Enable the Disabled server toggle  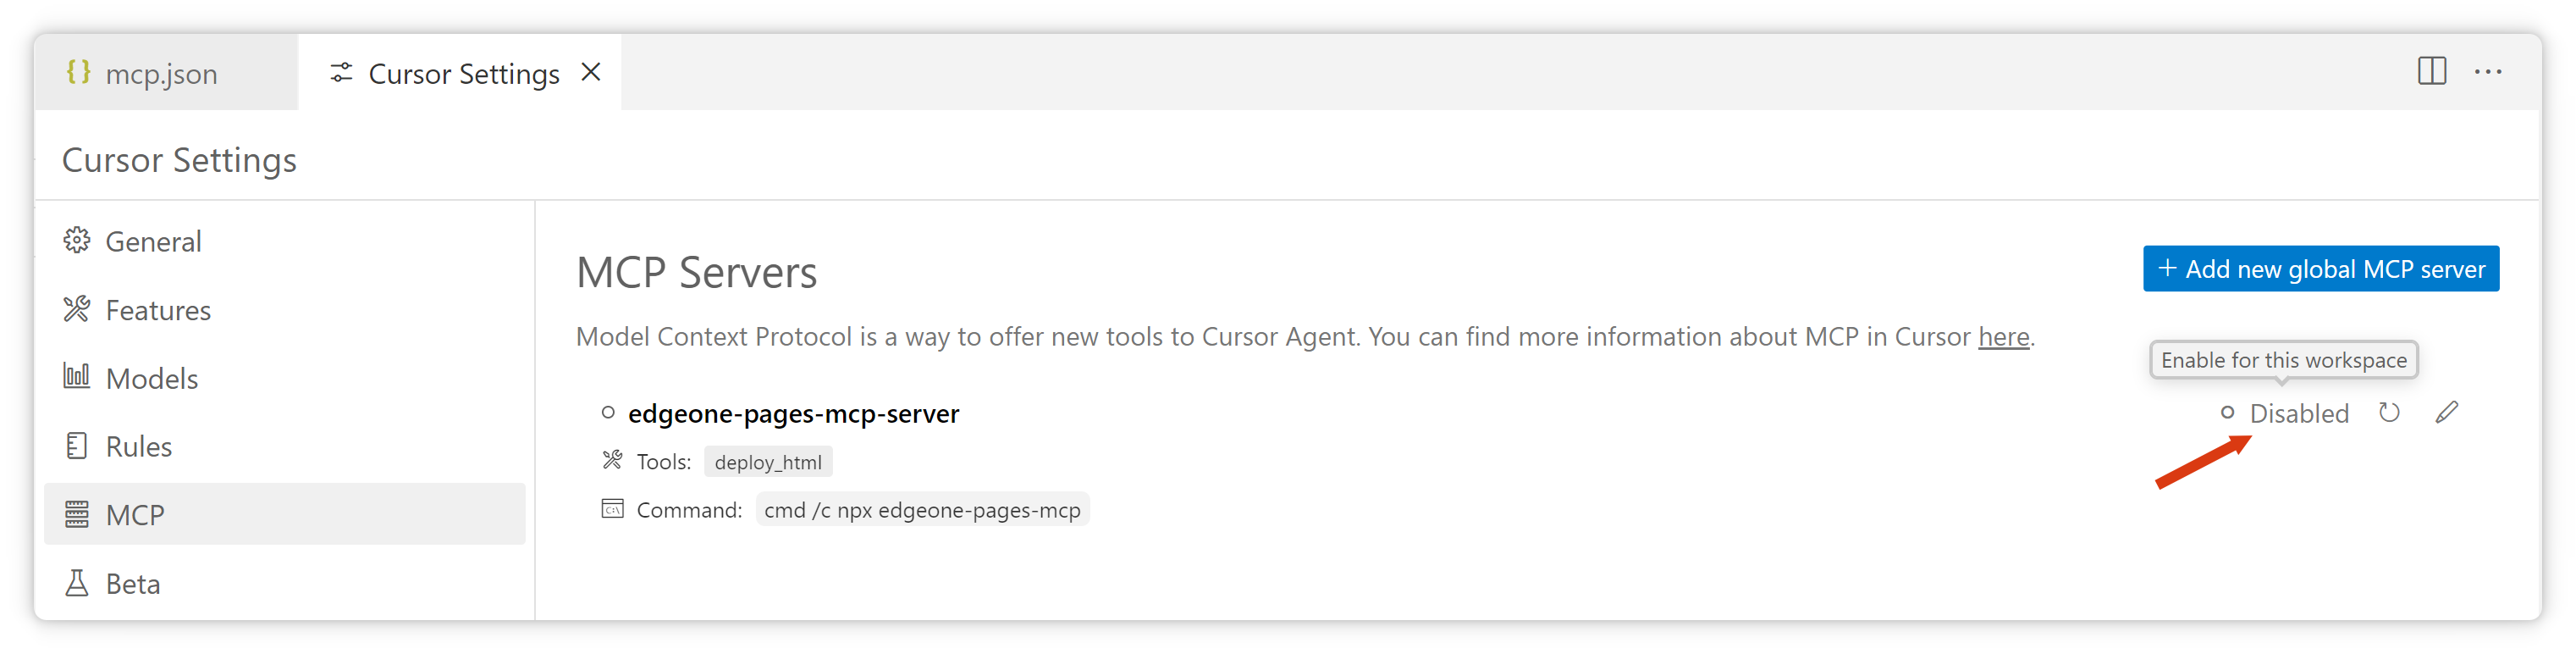click(2286, 413)
